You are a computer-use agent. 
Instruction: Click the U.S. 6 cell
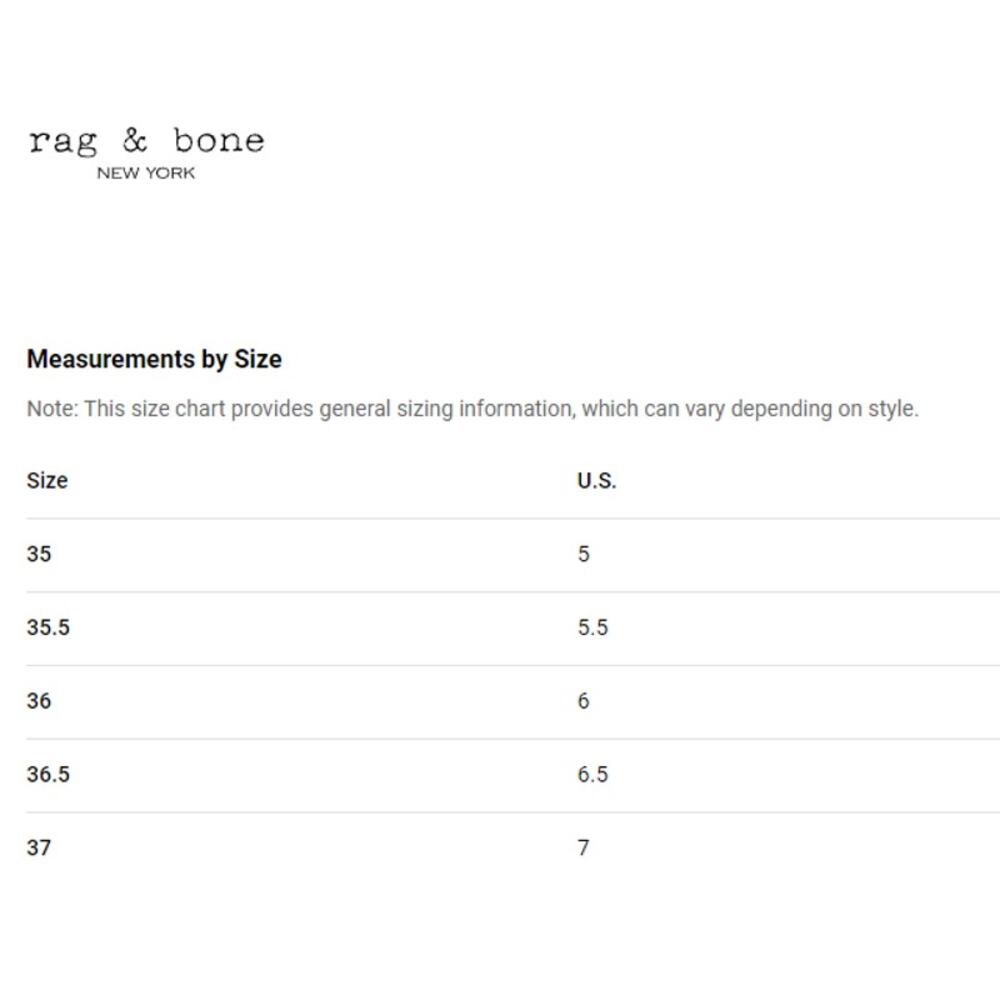[x=584, y=701]
